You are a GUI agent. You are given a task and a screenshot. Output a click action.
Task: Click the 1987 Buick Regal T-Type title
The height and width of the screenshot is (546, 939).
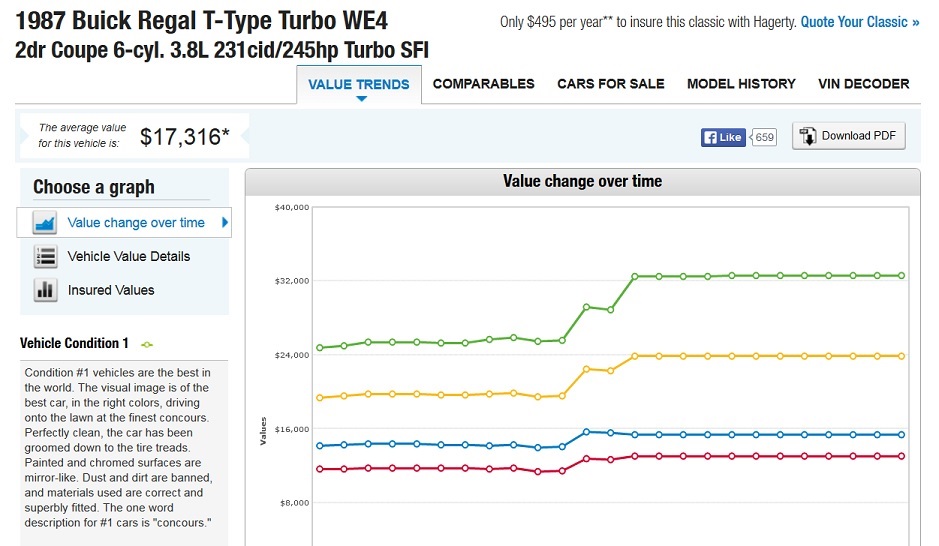(x=201, y=21)
